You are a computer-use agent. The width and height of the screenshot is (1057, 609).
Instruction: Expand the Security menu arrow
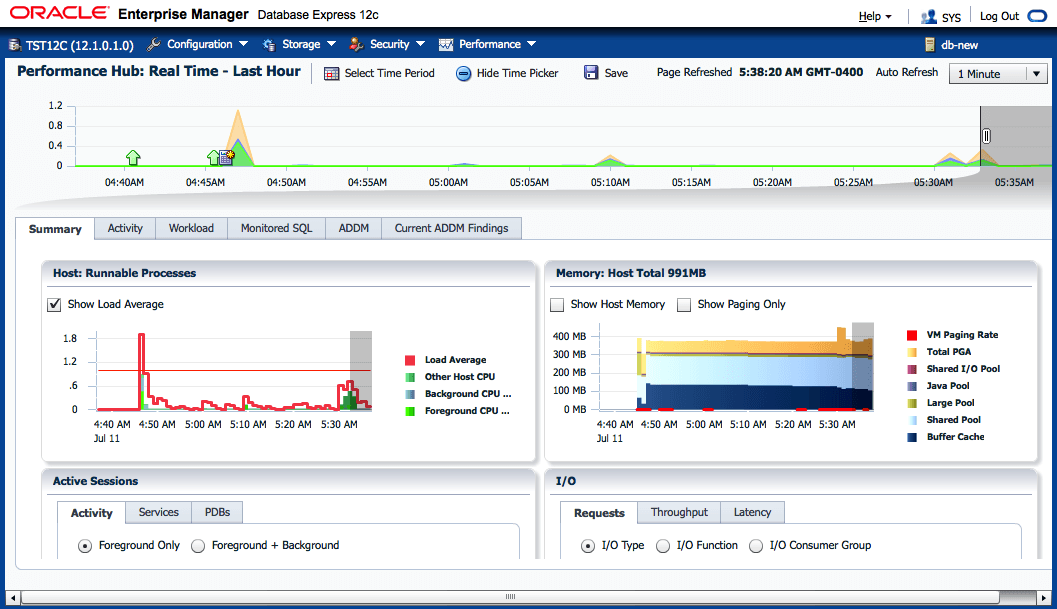tap(421, 44)
